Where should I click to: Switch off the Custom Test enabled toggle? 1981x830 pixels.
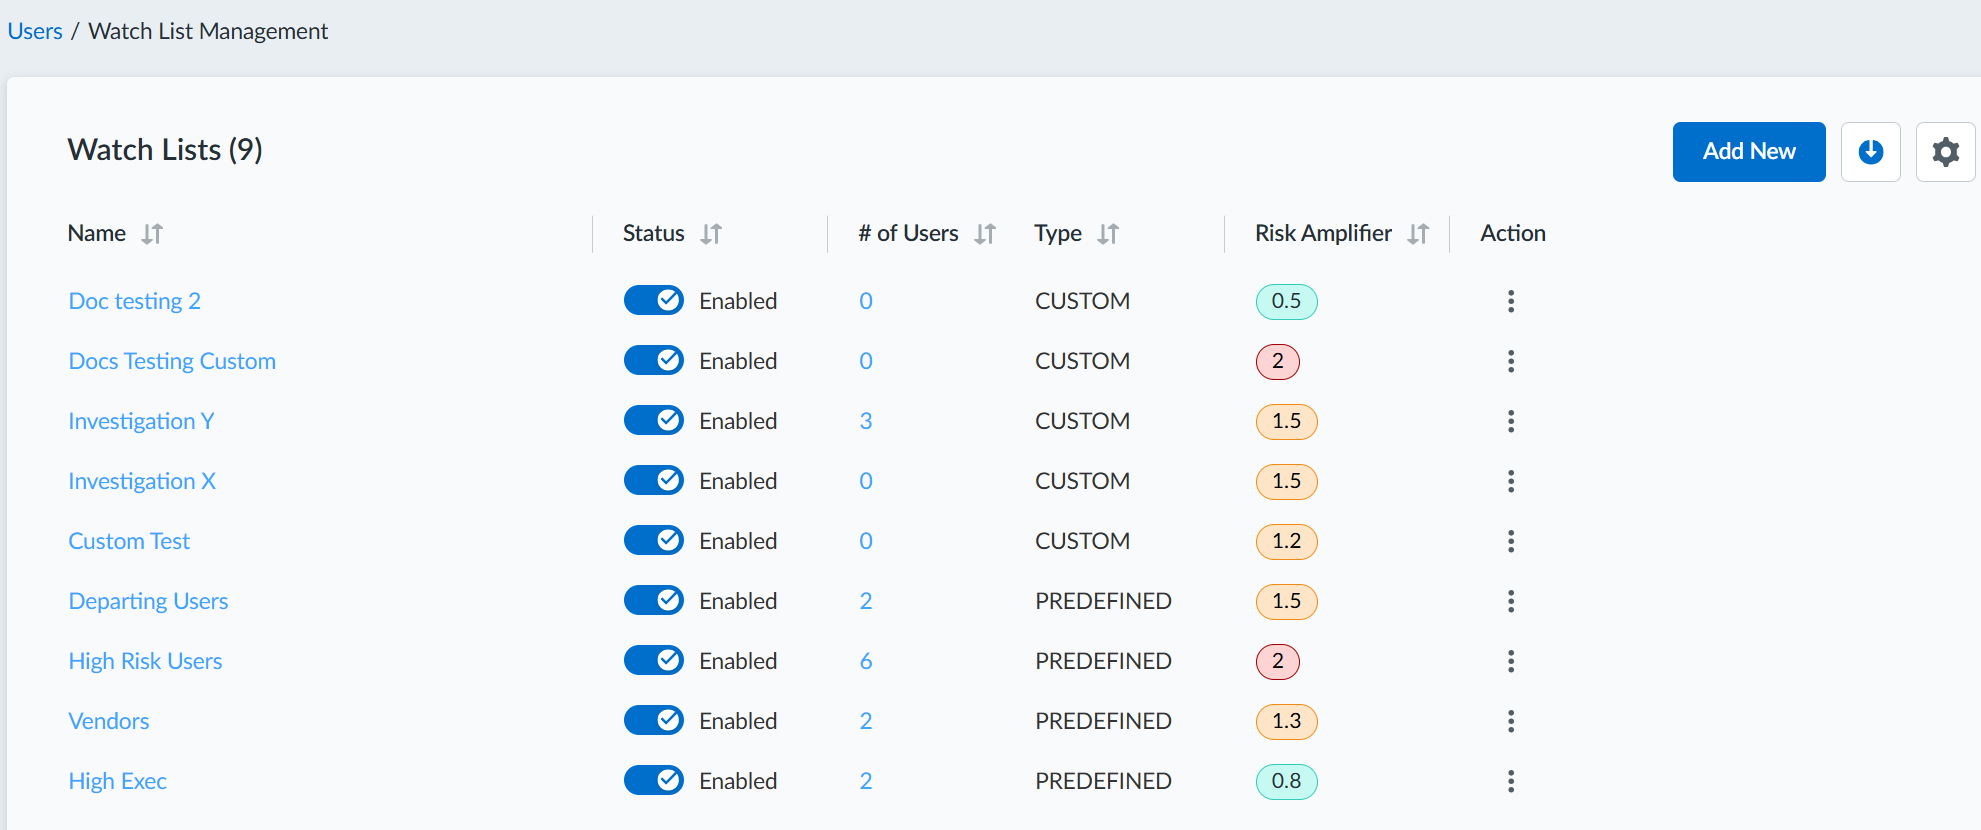pyautogui.click(x=654, y=540)
